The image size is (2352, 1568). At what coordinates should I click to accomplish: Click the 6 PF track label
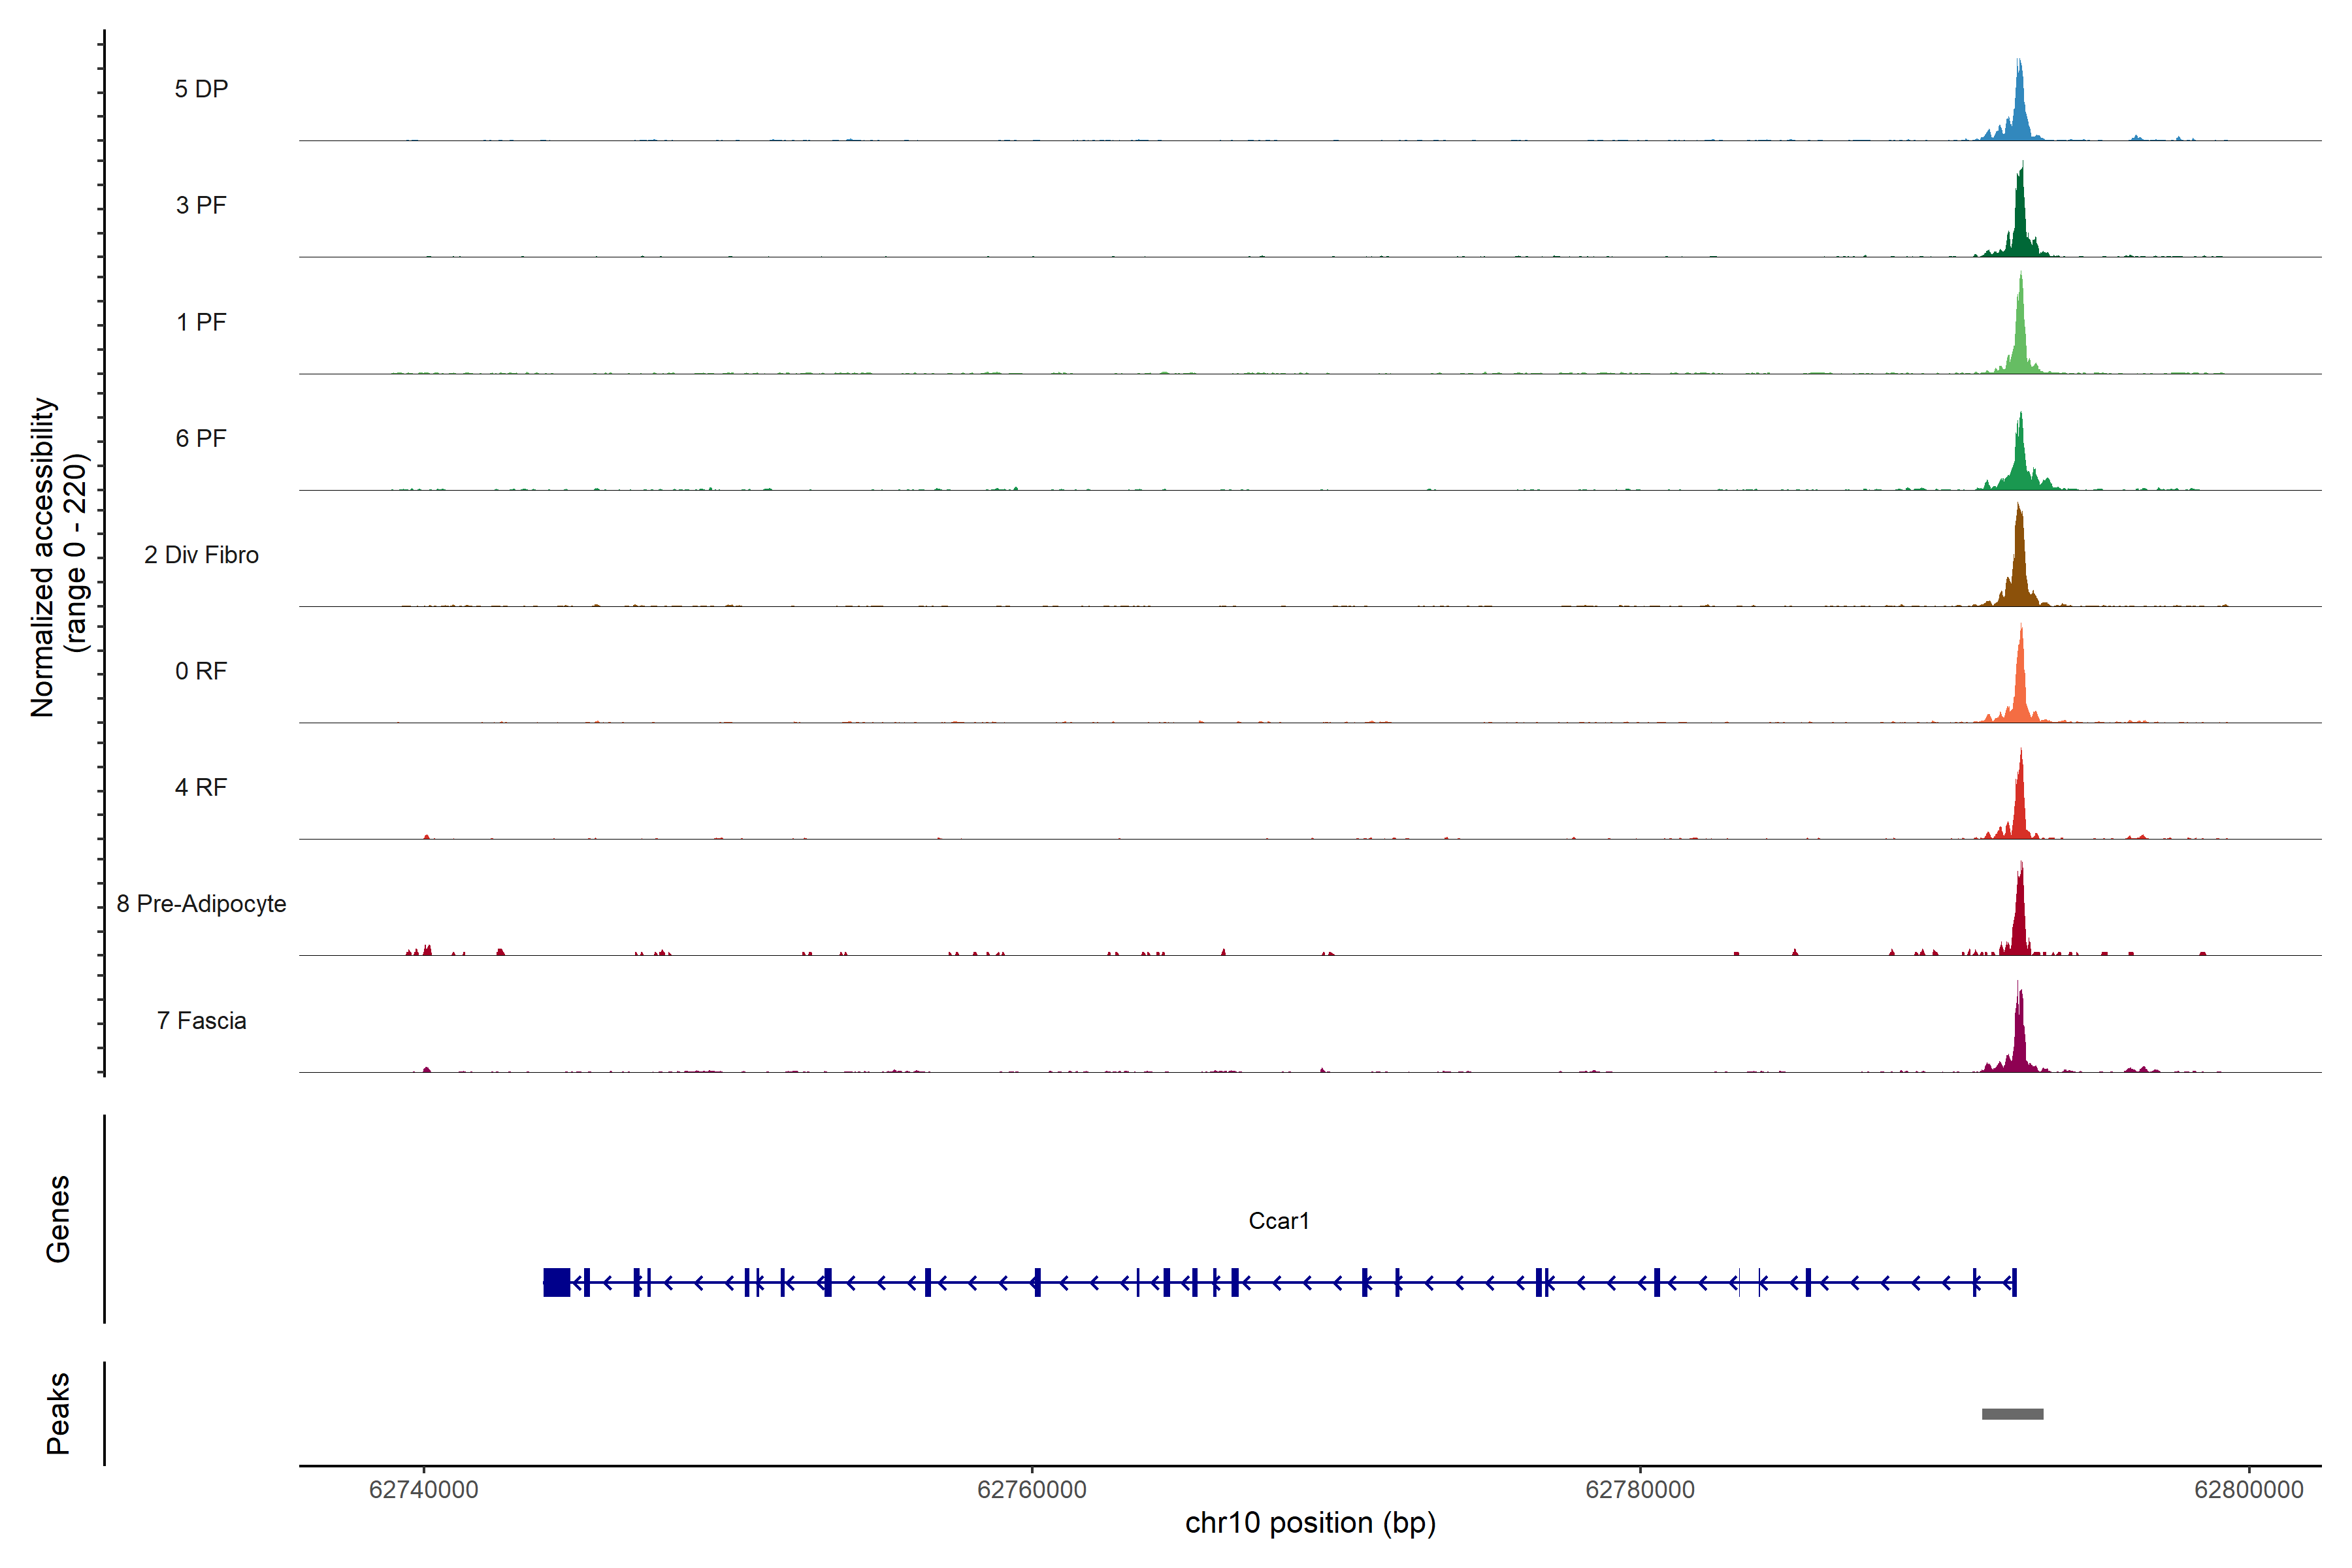pos(201,438)
